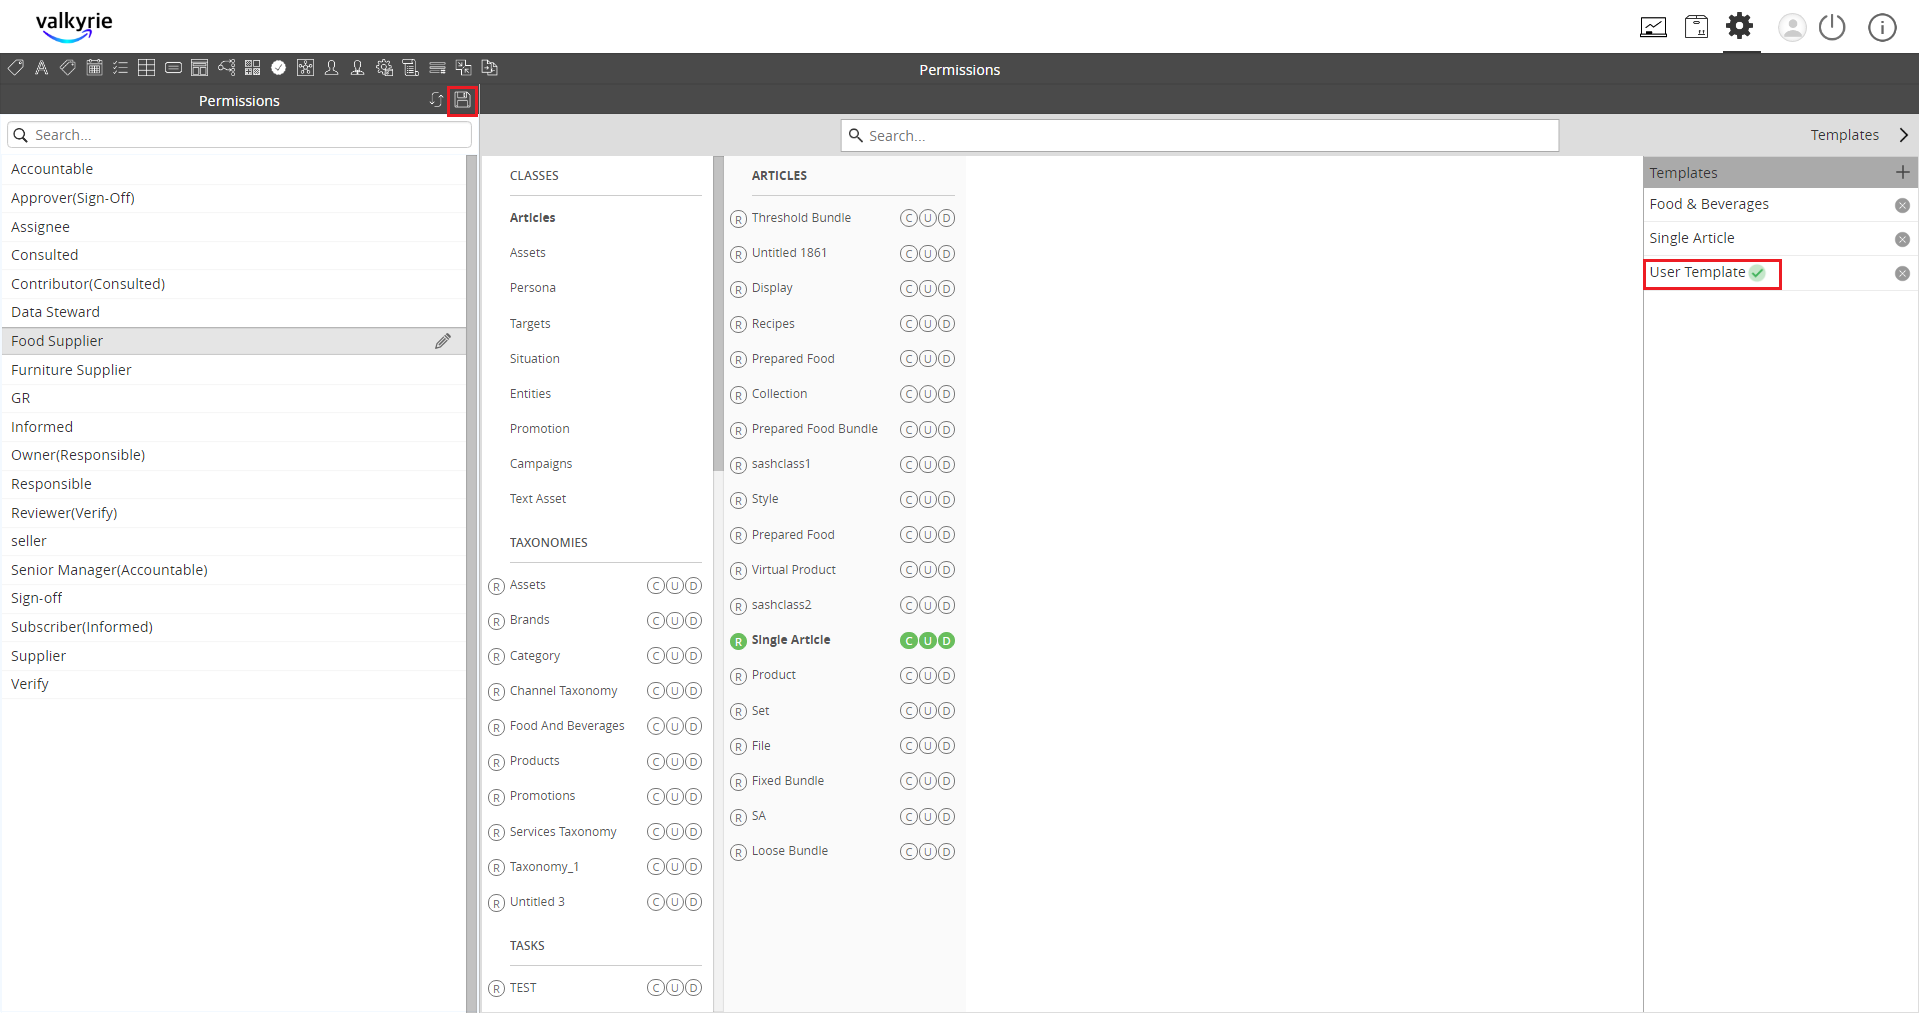Toggle Create permission for Category taxonomy

click(x=656, y=656)
